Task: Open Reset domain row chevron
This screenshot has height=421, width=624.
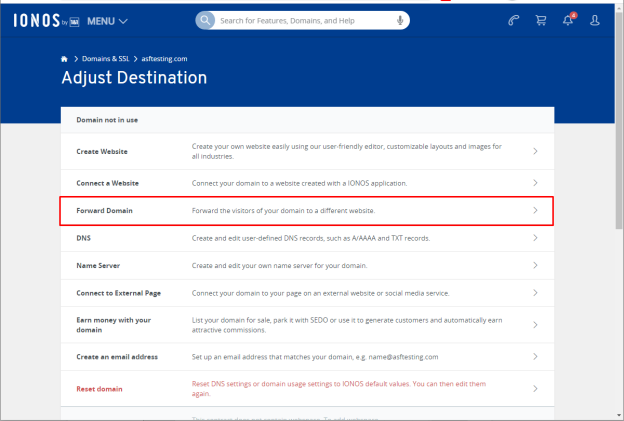Action: pos(535,388)
